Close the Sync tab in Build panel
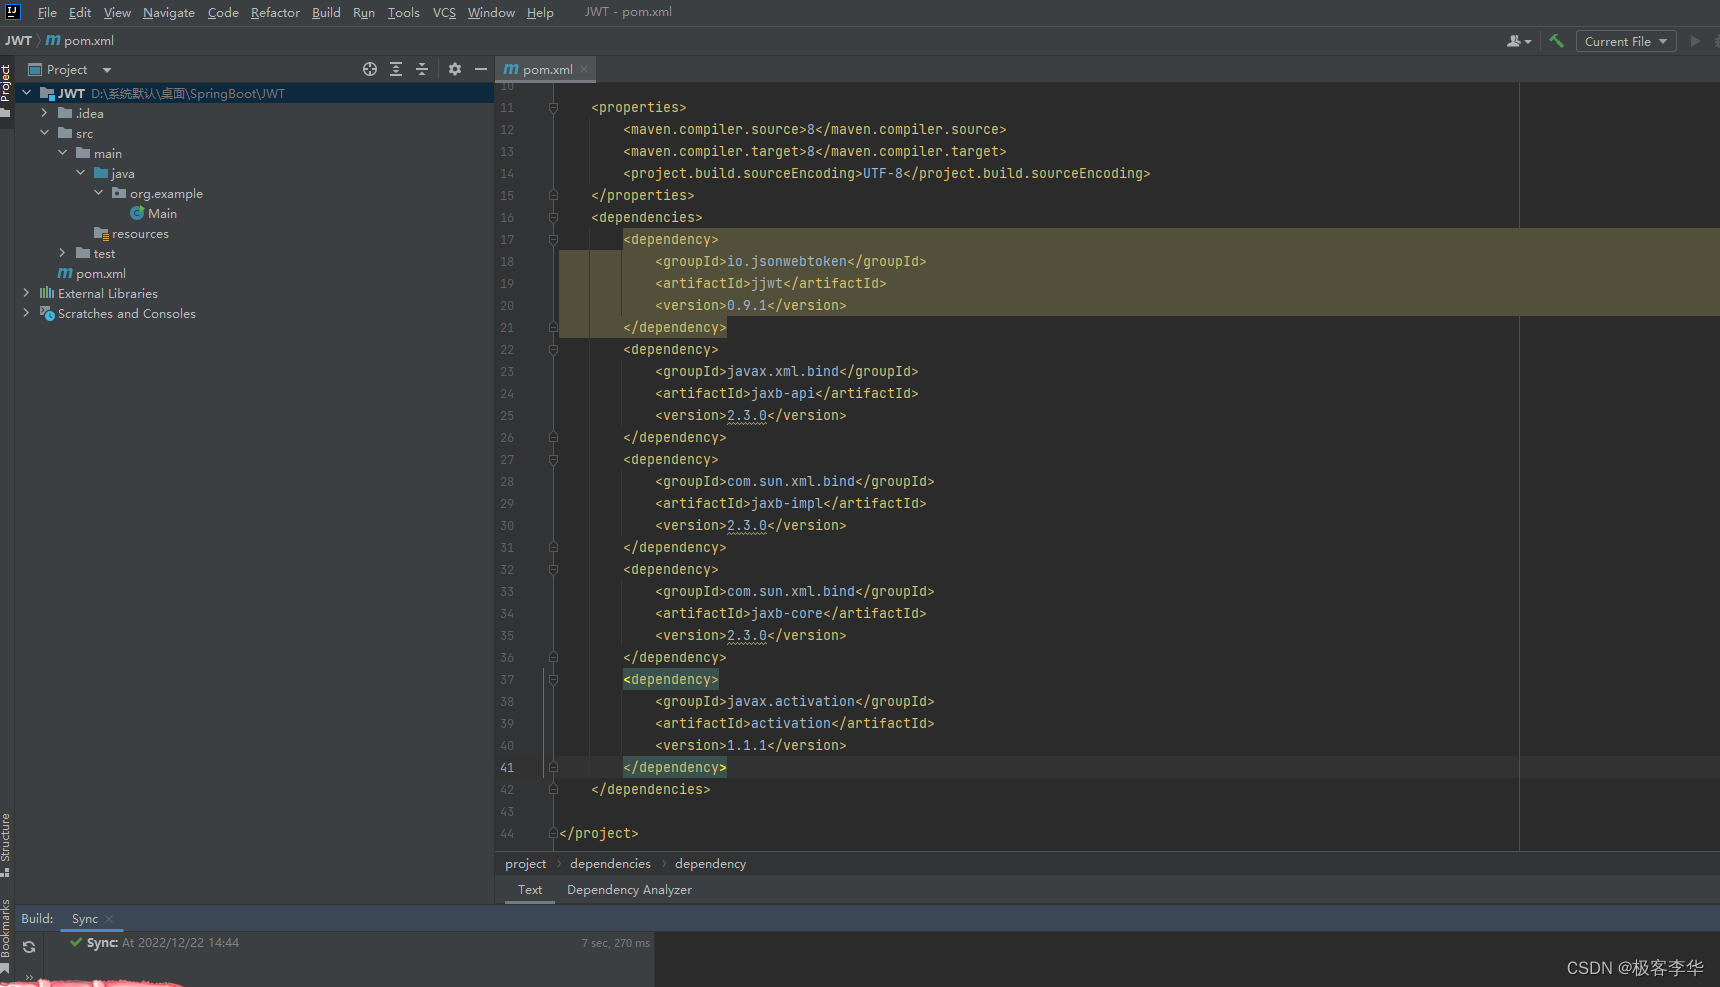Screen dimensions: 1720x987 point(109,918)
